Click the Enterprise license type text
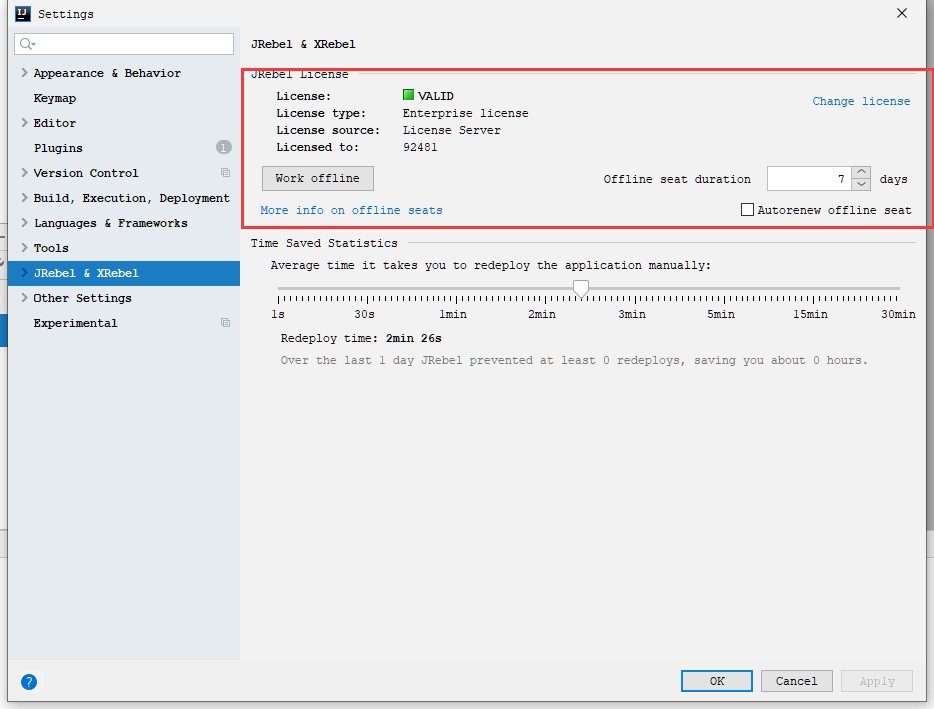 pos(465,113)
